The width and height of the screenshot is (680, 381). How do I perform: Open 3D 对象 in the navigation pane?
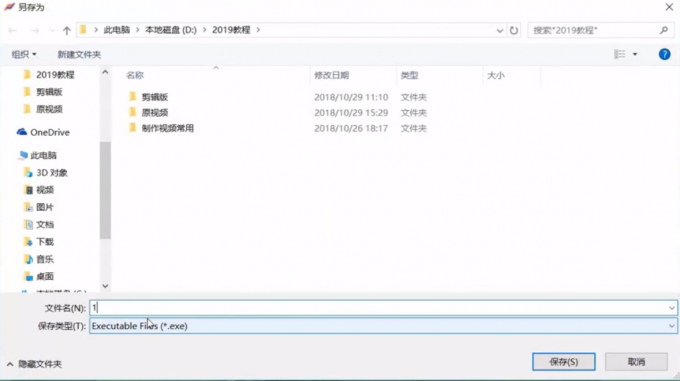51,173
